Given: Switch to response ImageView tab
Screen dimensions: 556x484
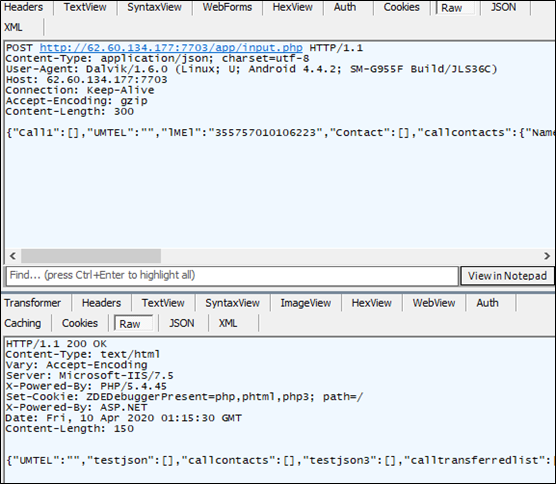Looking at the screenshot, I should point(306,303).
